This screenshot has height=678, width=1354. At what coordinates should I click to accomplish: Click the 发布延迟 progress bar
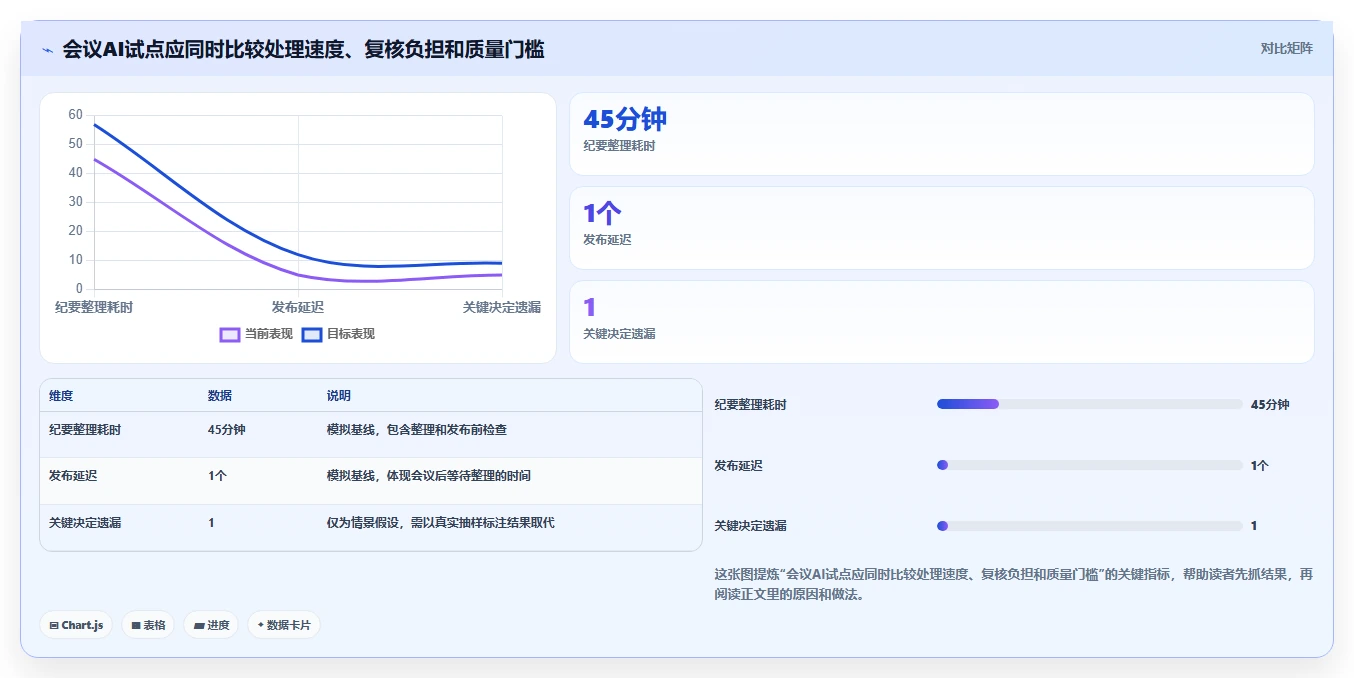pos(1089,465)
